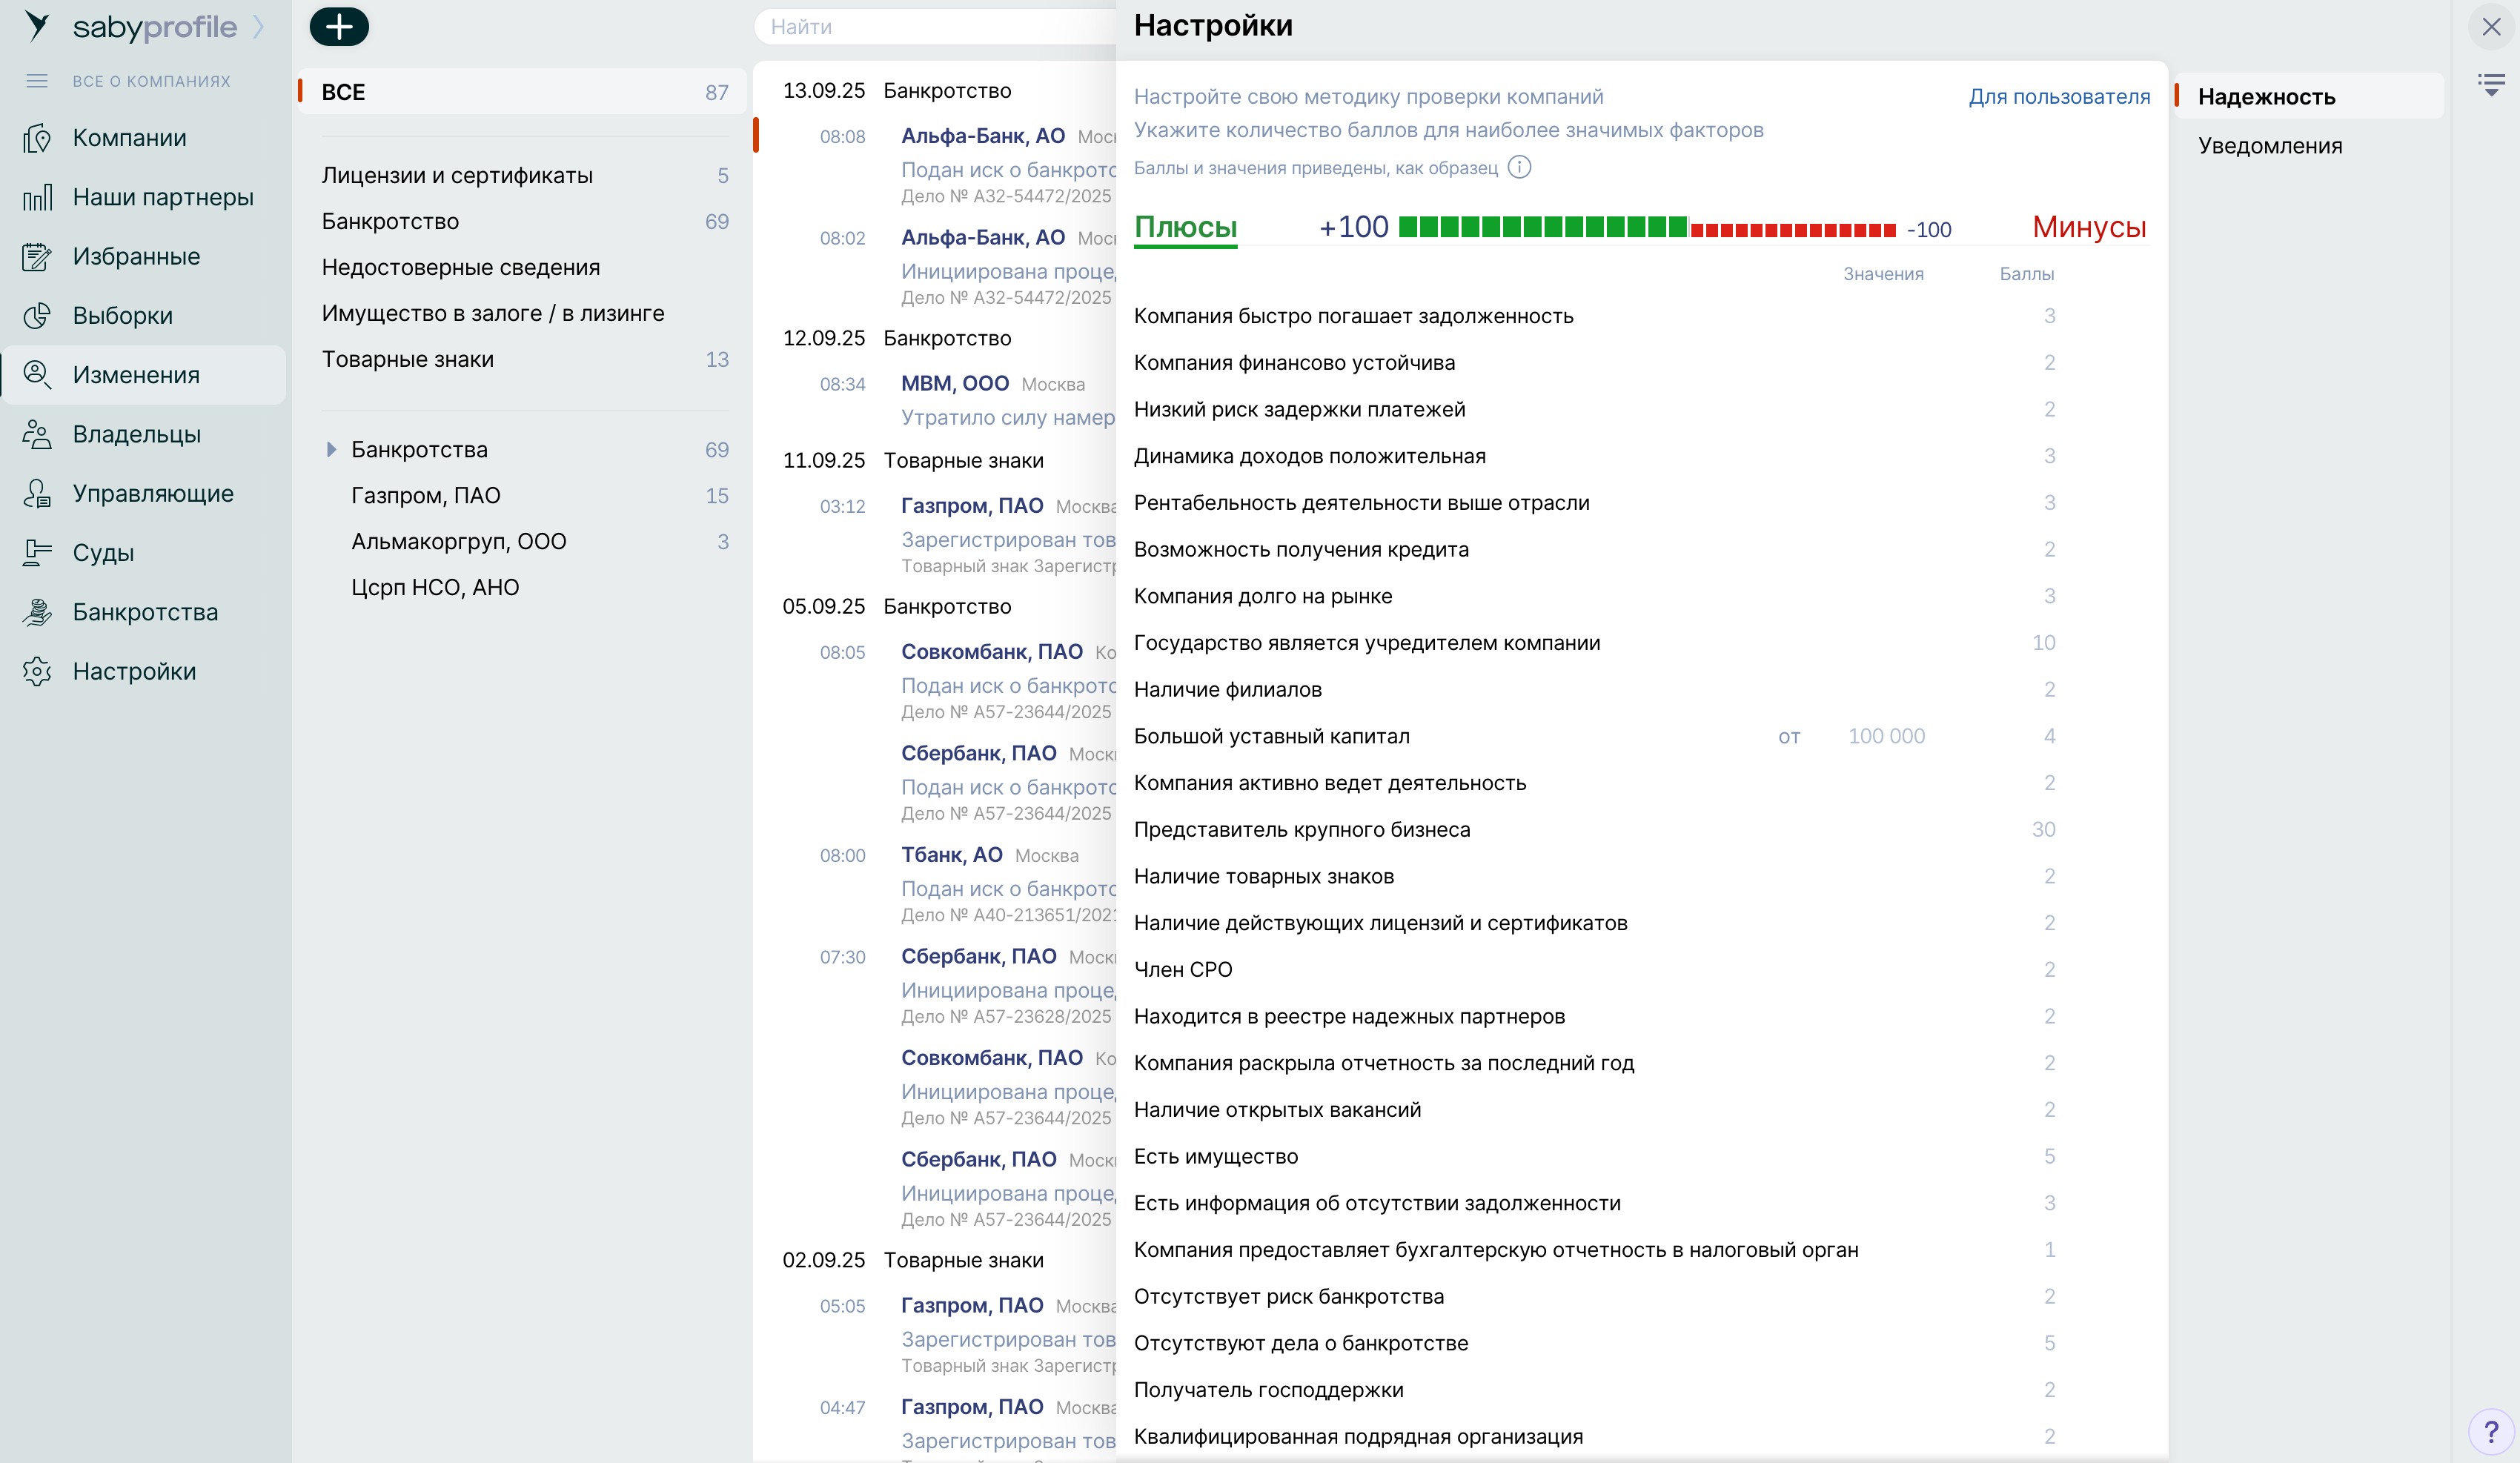Open the Наши партнеры chart icon
The height and width of the screenshot is (1463, 2520).
pos(37,198)
